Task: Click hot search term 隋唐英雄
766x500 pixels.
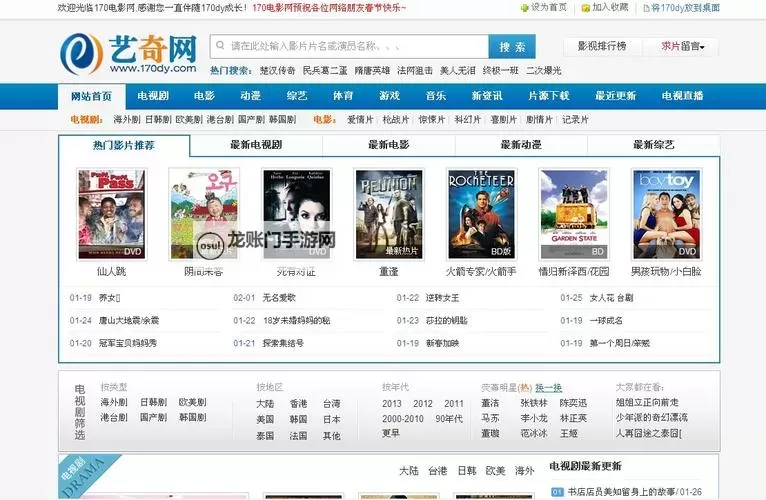Action: (372, 70)
